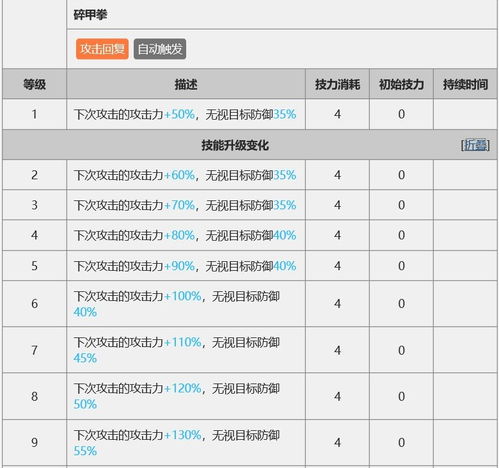Click the 技力消耗 column header

[337, 84]
